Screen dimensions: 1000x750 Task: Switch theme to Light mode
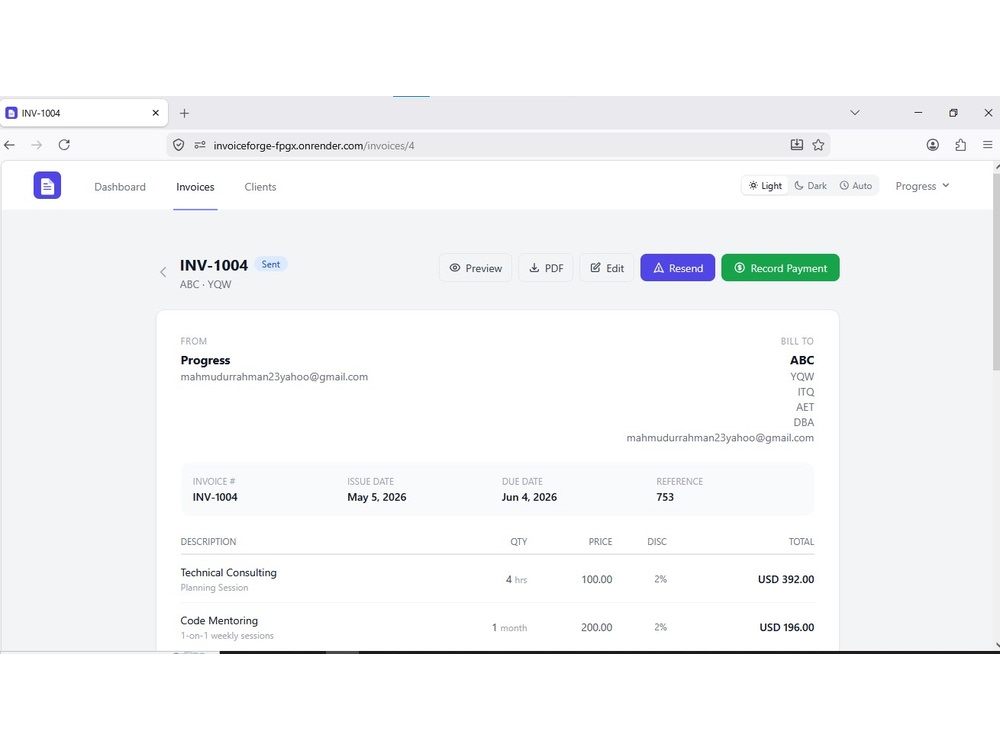[x=765, y=186]
